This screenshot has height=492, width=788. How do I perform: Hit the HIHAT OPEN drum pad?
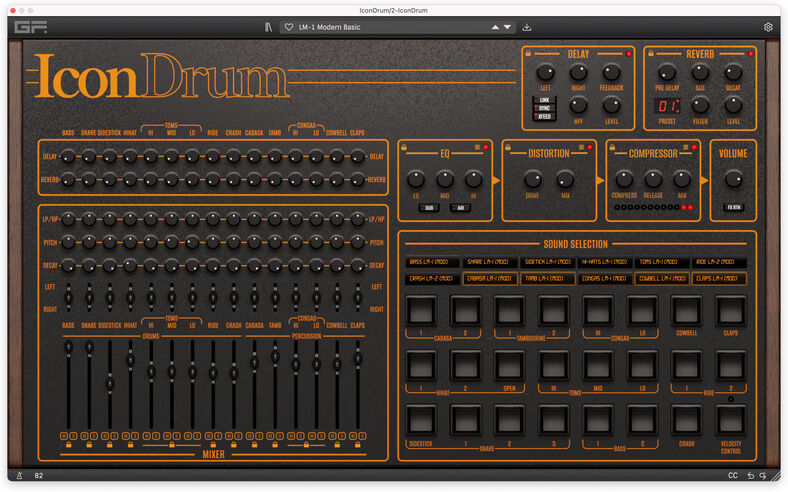[x=510, y=366]
